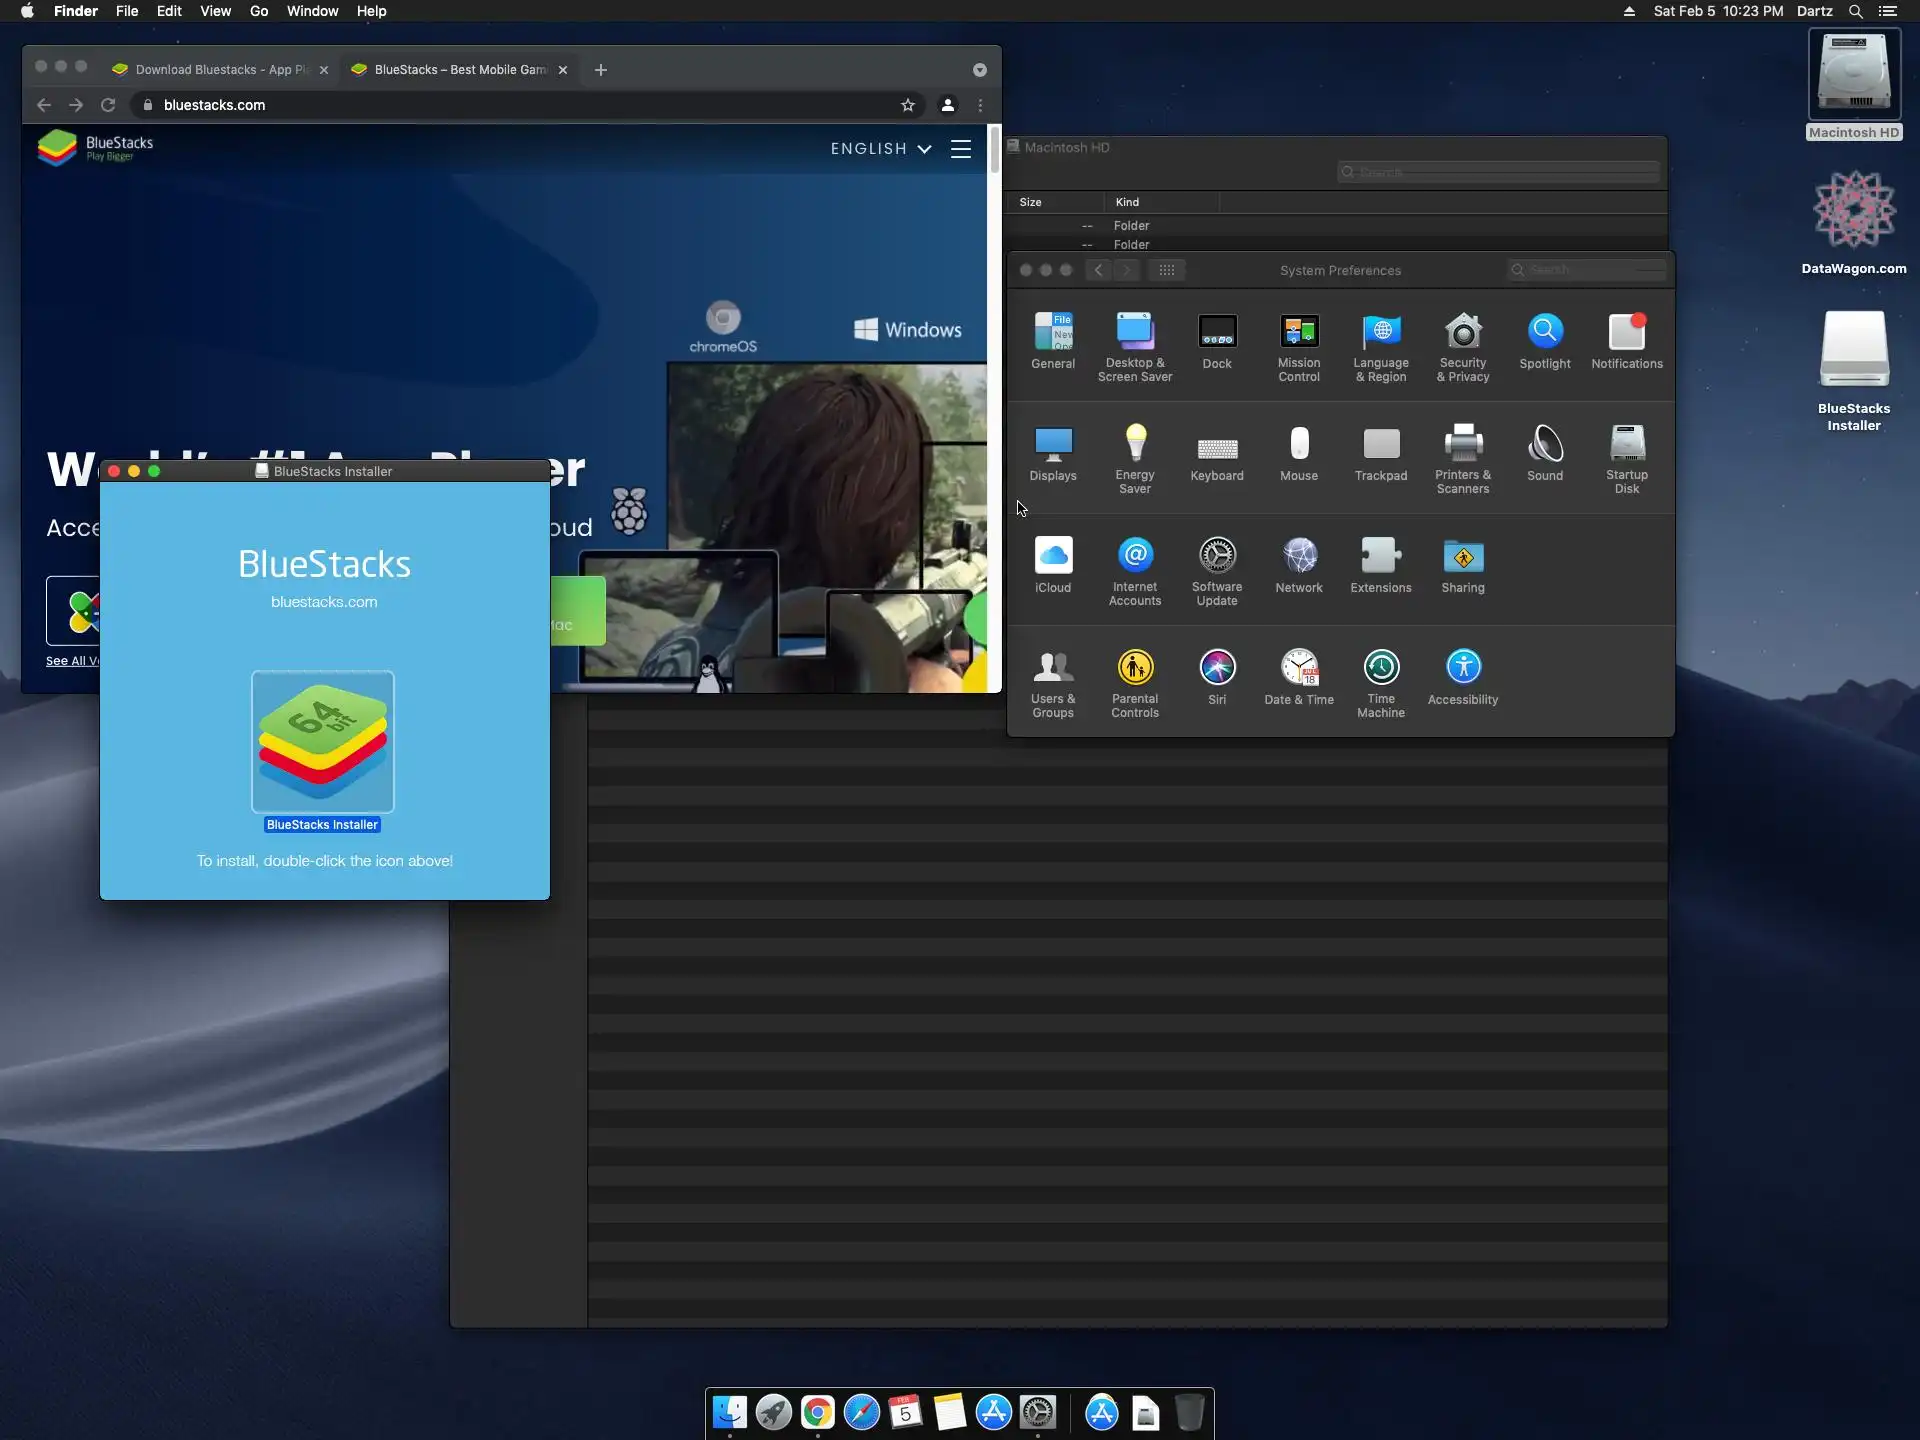Open the BlueStacks hamburger menu
Image resolution: width=1920 pixels, height=1440 pixels.
pos(960,149)
